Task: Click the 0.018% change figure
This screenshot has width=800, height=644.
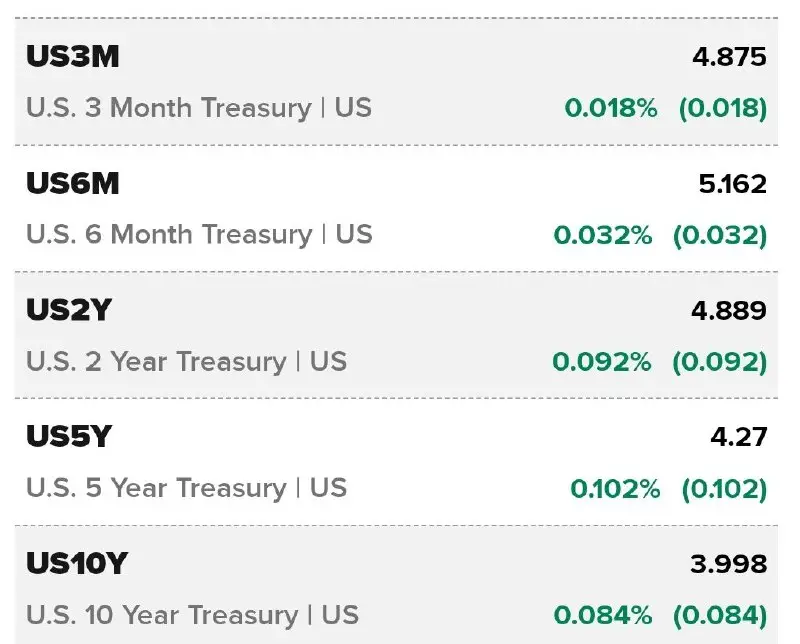Action: pyautogui.click(x=611, y=108)
